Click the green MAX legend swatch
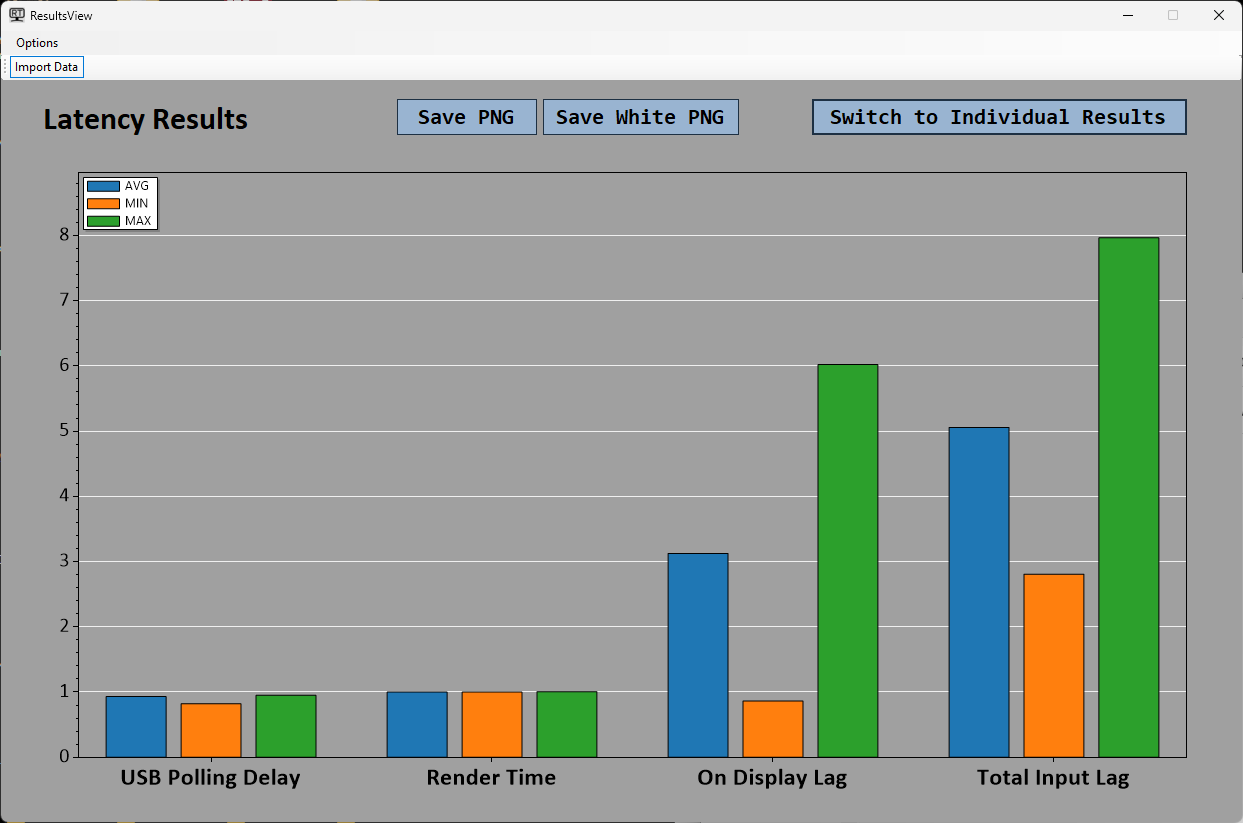 (x=103, y=221)
